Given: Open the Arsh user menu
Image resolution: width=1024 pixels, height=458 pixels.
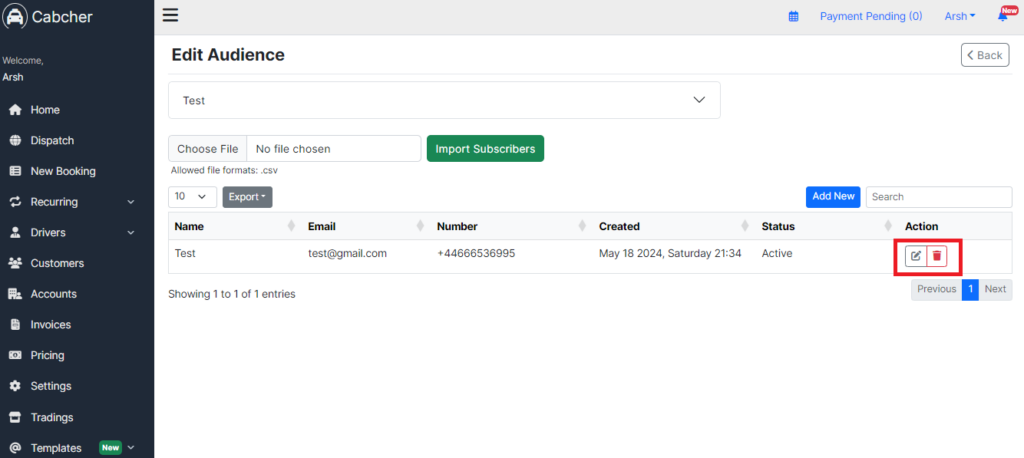Looking at the screenshot, I should click(x=960, y=16).
